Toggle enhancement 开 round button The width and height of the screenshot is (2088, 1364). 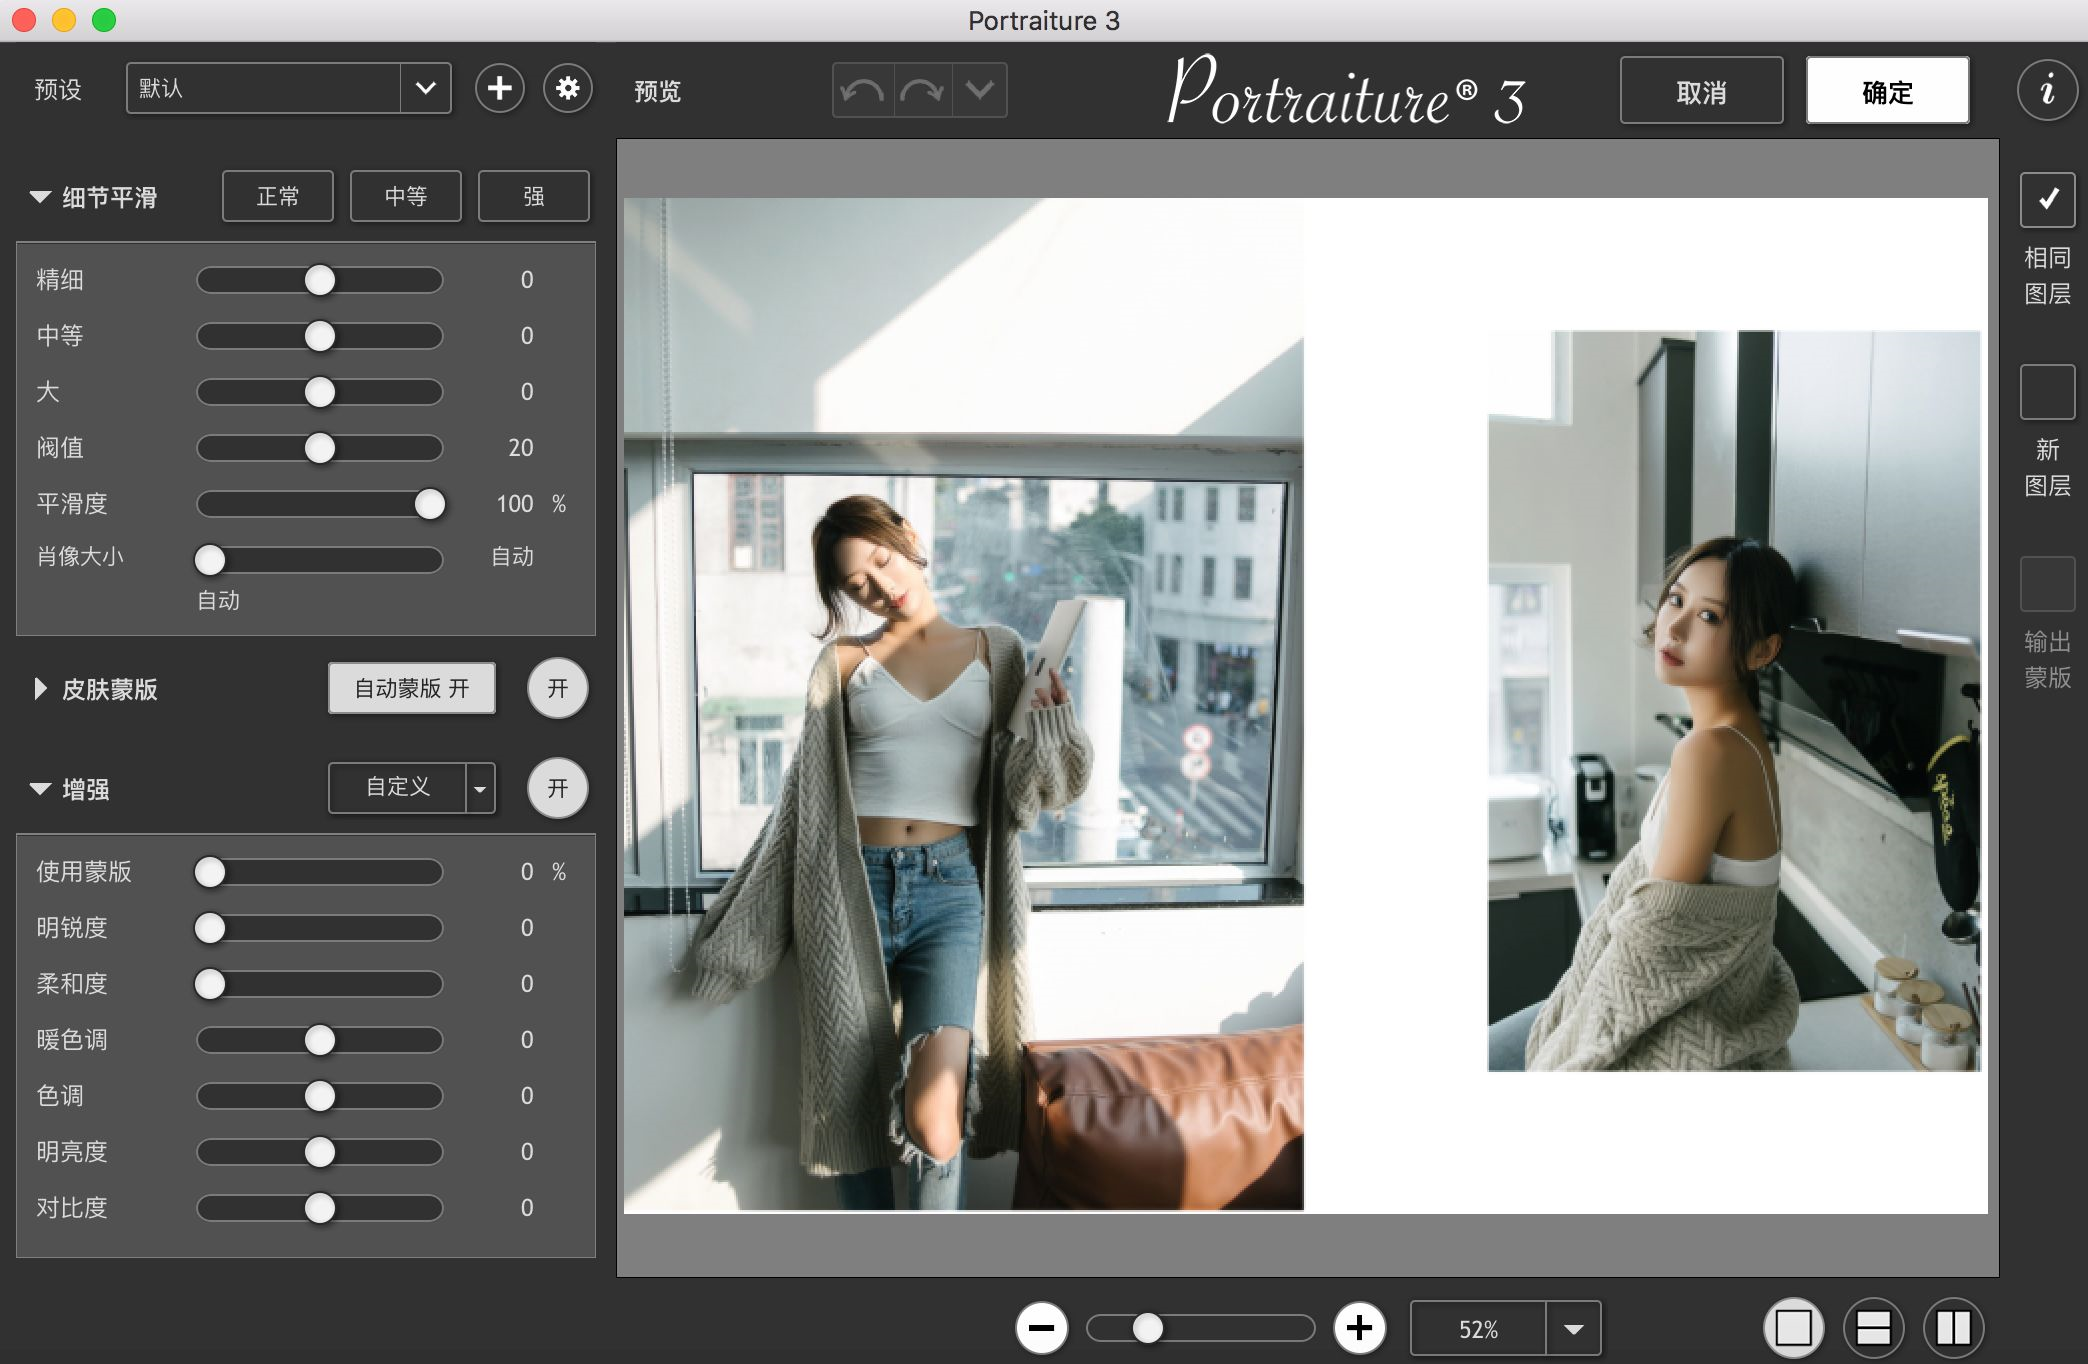(557, 788)
